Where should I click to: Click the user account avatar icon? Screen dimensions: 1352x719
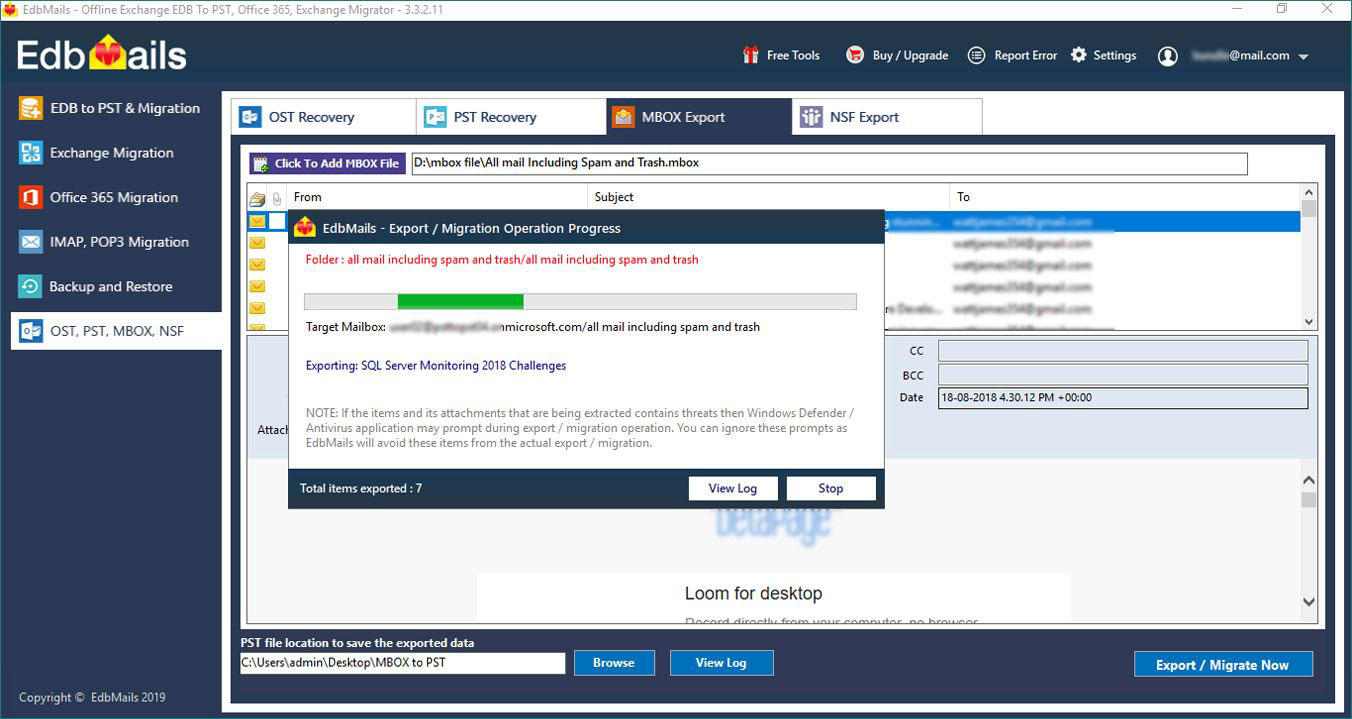[1167, 56]
